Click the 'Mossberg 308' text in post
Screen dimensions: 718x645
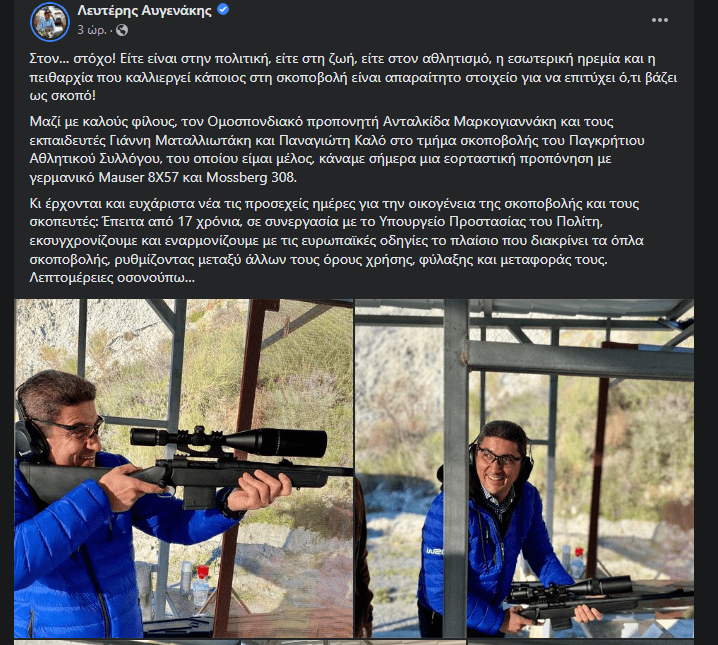pyautogui.click(x=251, y=177)
